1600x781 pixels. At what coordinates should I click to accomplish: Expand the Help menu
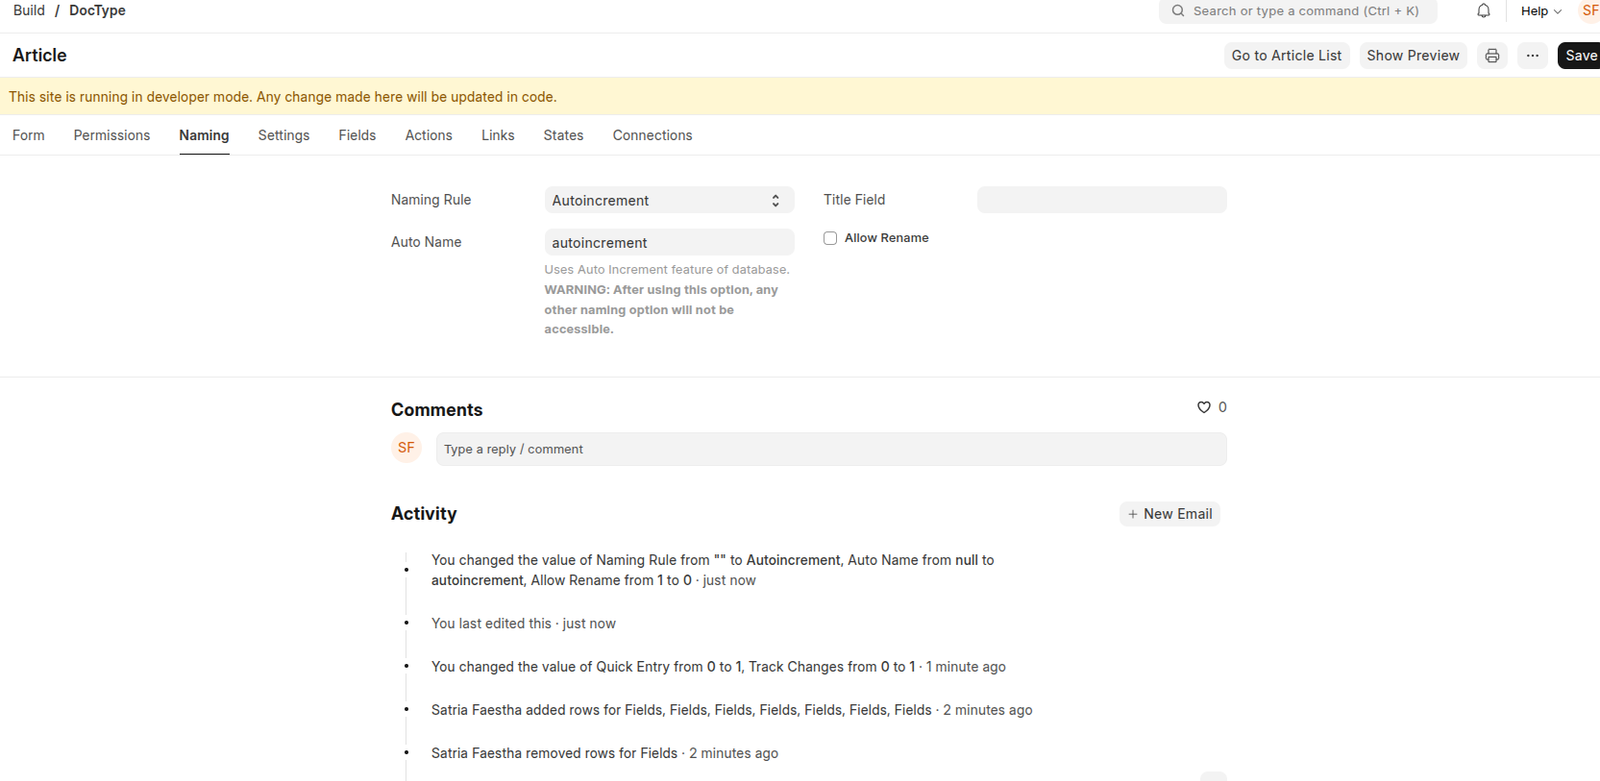point(1540,11)
